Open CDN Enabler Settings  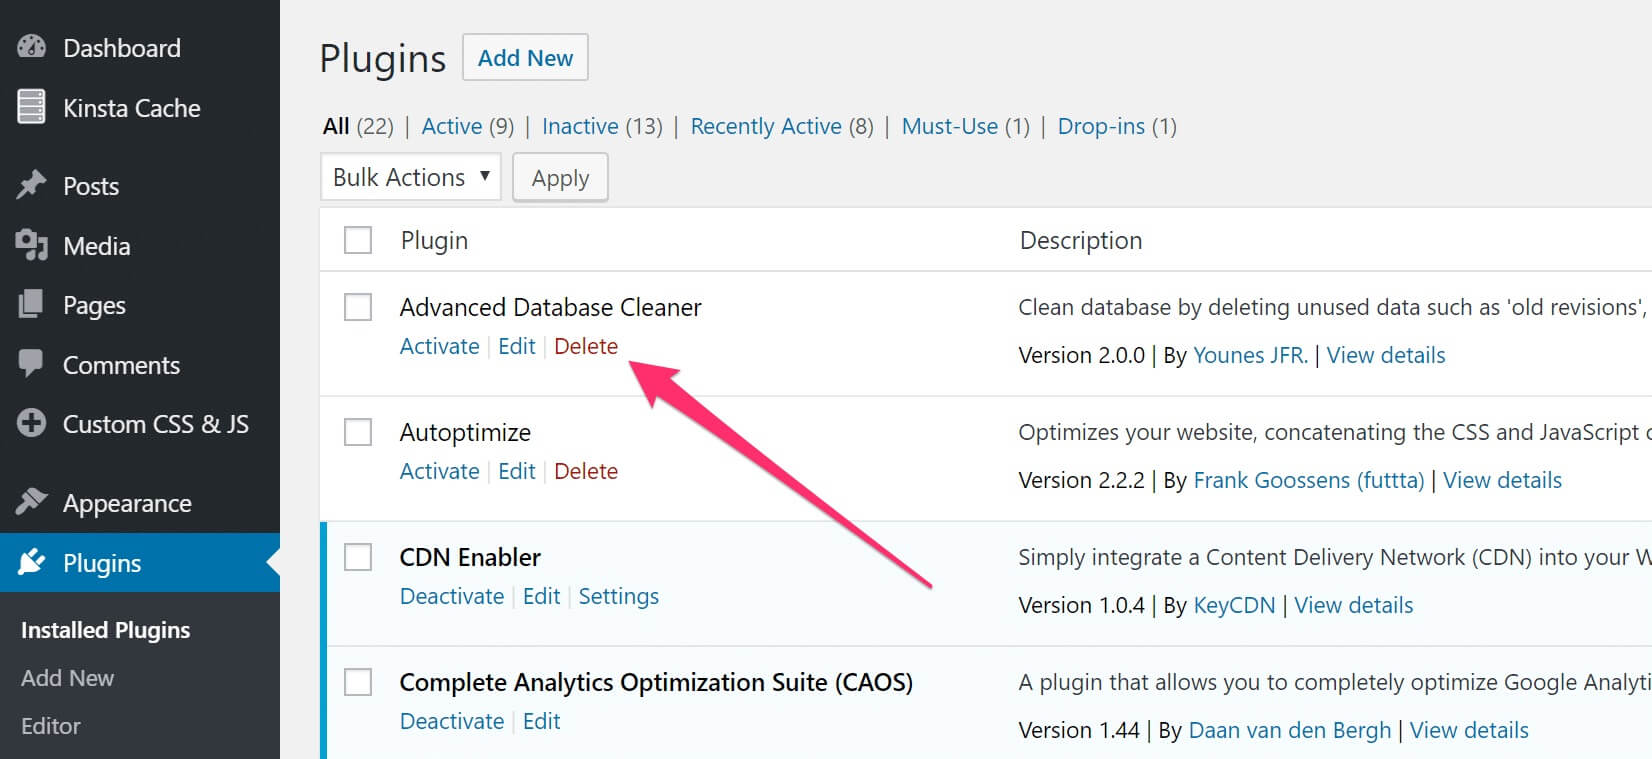tap(619, 596)
